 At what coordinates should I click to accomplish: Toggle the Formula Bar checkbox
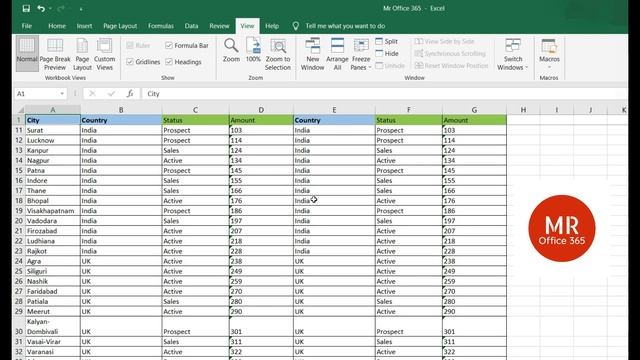point(169,45)
